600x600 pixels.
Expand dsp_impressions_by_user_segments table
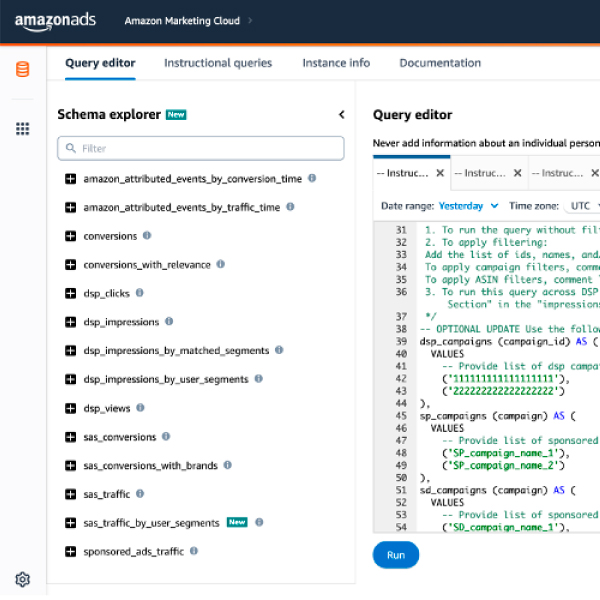(x=70, y=379)
